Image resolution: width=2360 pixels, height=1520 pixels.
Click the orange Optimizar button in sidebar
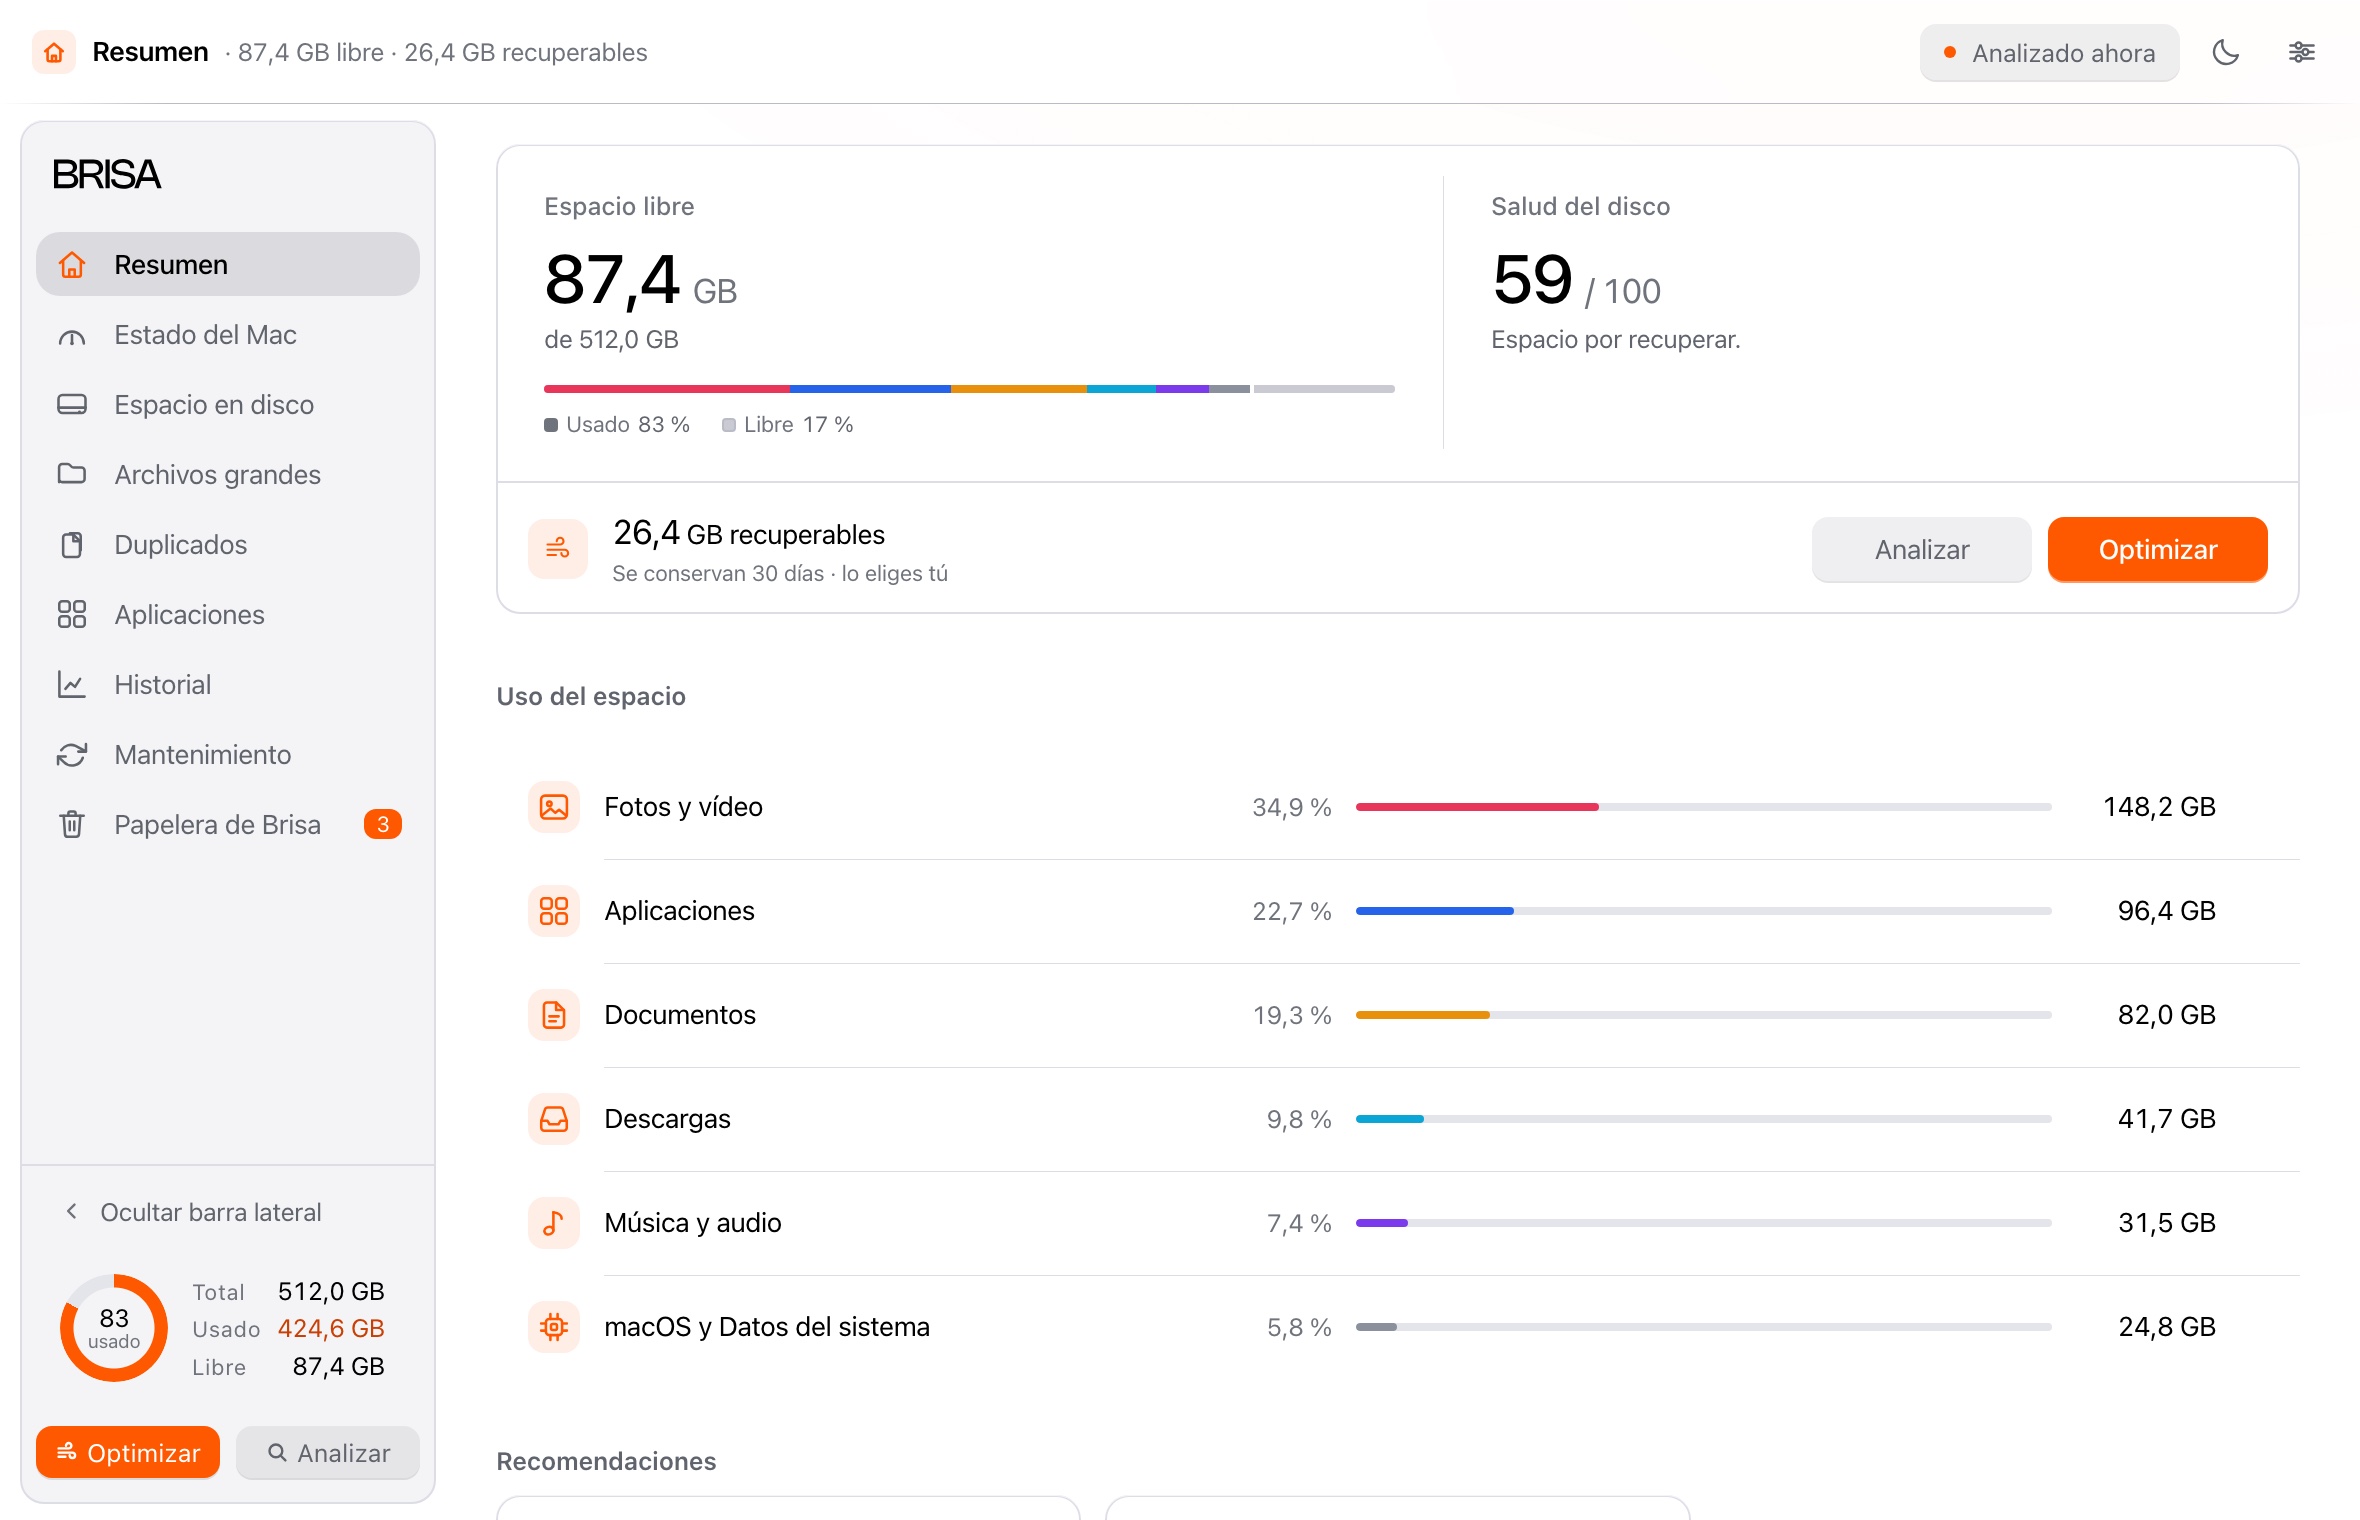[128, 1452]
